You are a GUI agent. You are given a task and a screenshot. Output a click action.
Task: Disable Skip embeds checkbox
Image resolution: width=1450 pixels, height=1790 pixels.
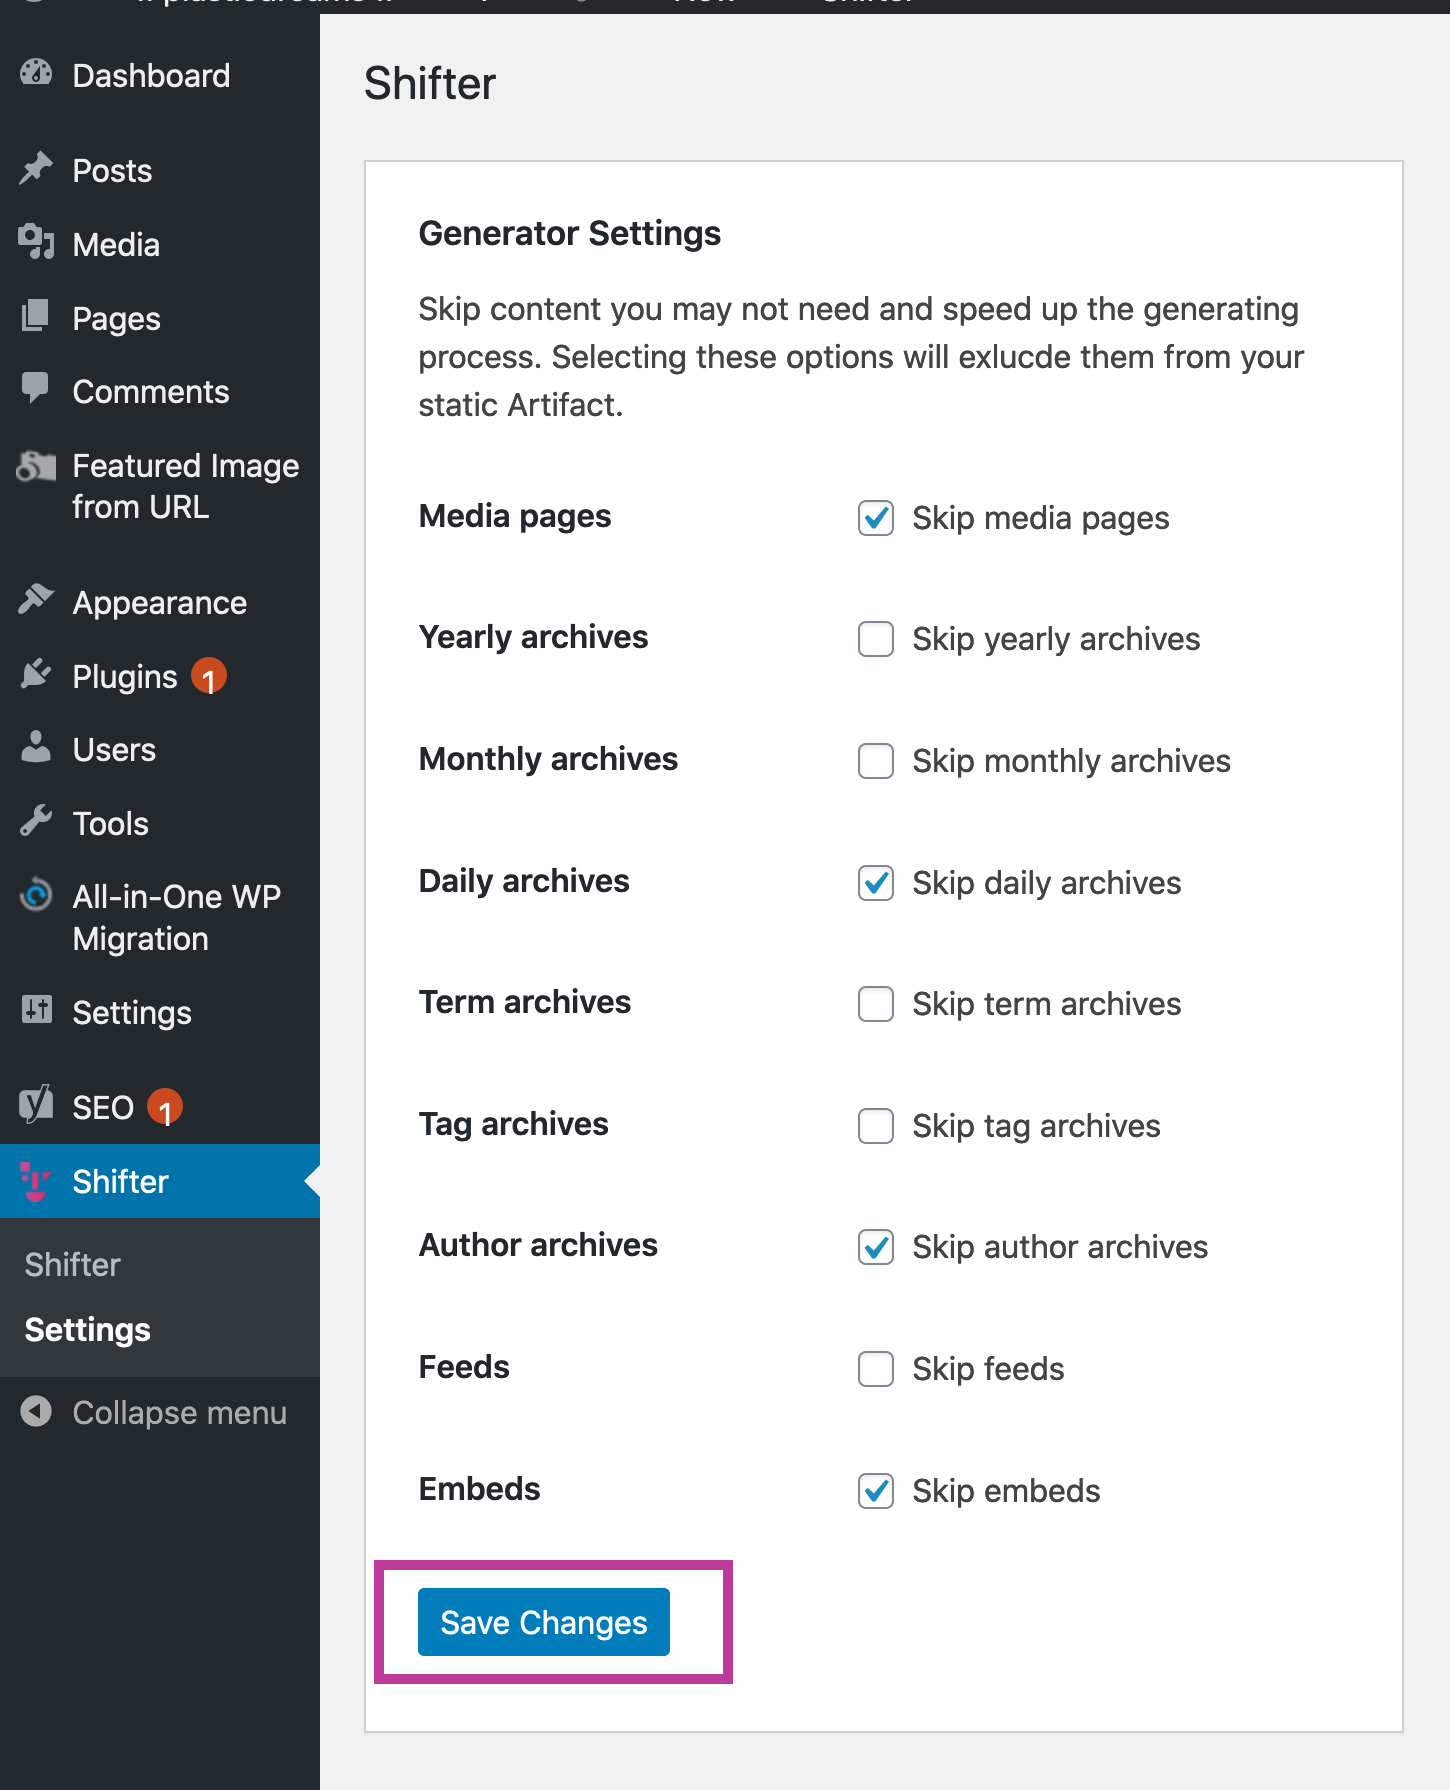click(876, 1491)
